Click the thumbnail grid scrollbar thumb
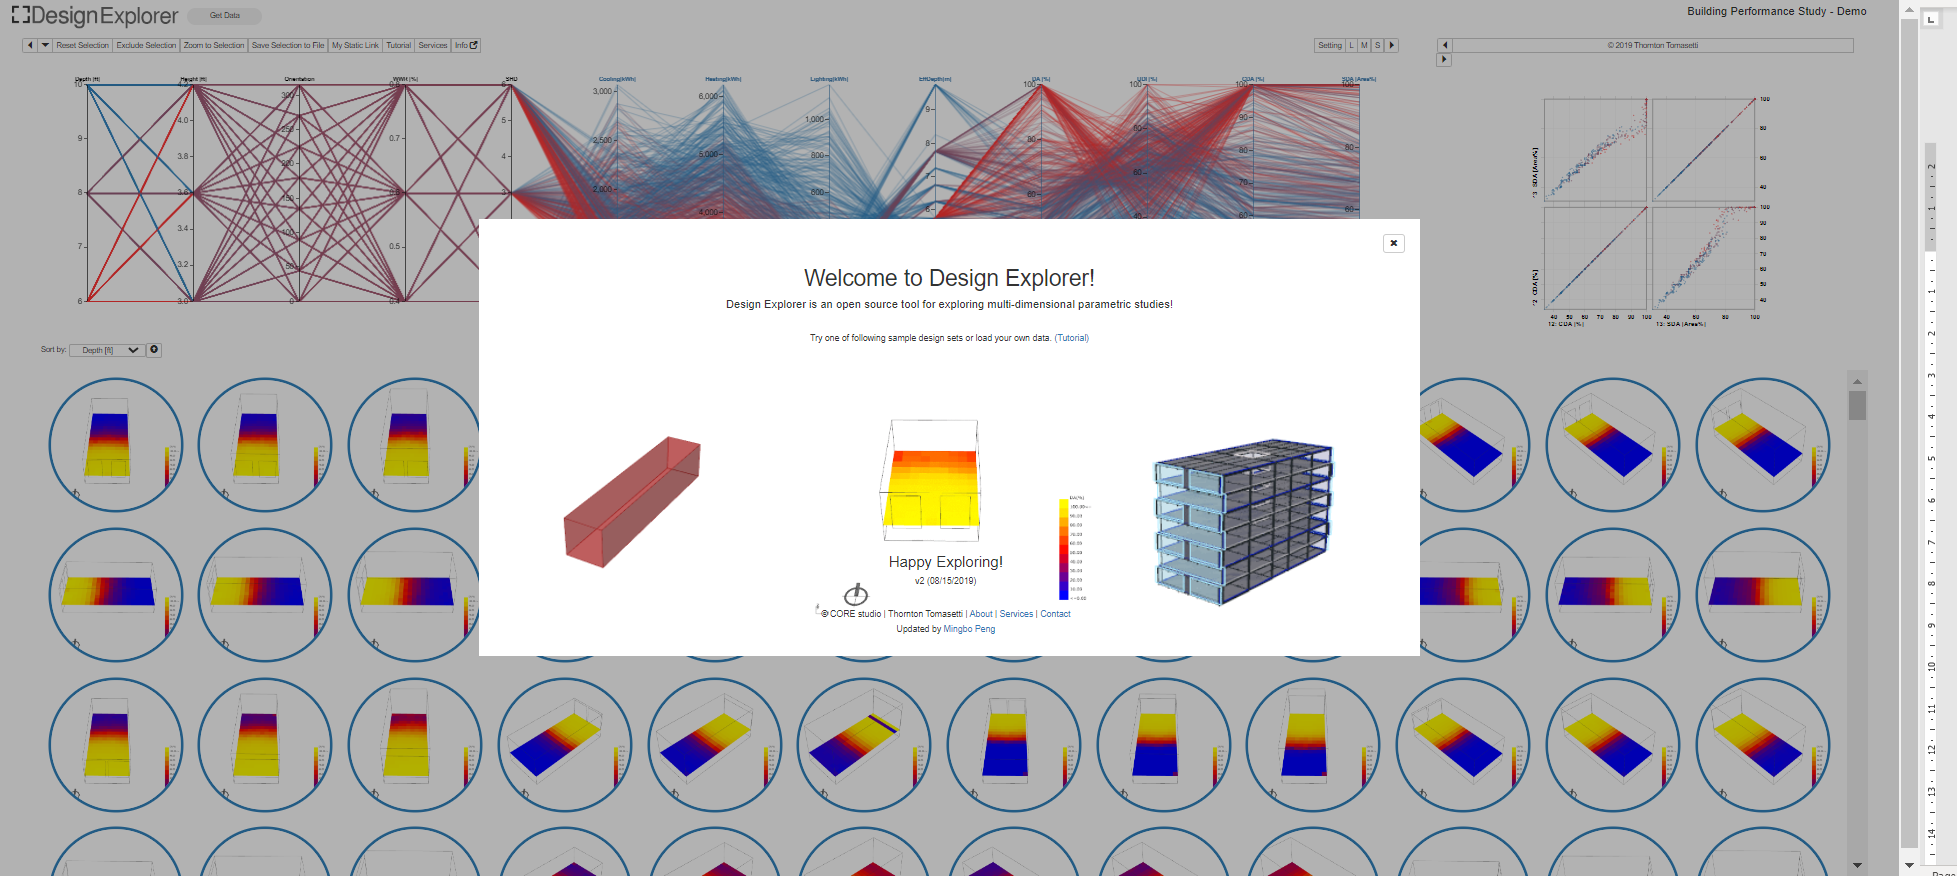This screenshot has height=876, width=1957. (1857, 405)
